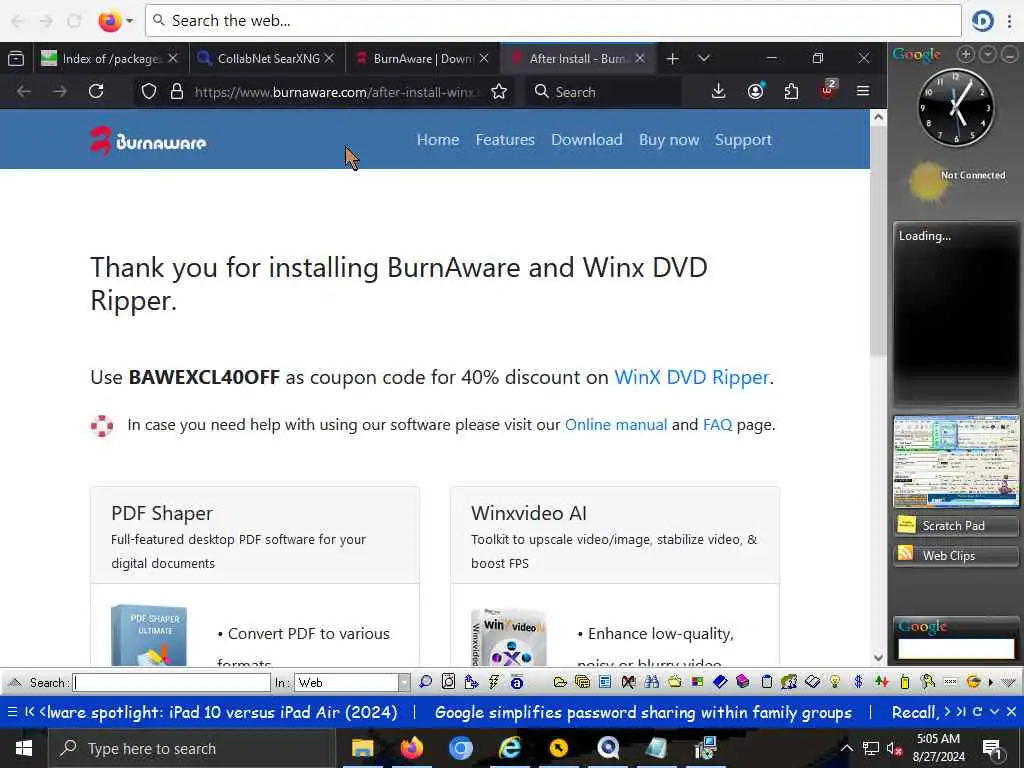This screenshot has height=768, width=1024.
Task: Click the muted volume tray icon
Action: click(894, 749)
